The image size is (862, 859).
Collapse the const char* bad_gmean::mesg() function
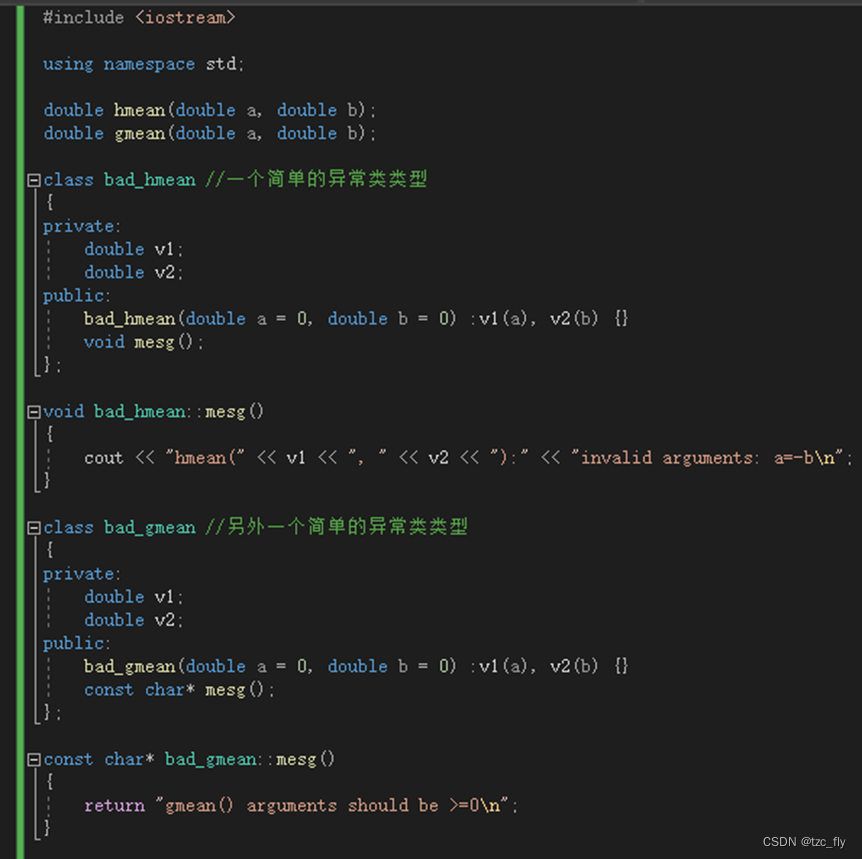click(34, 760)
